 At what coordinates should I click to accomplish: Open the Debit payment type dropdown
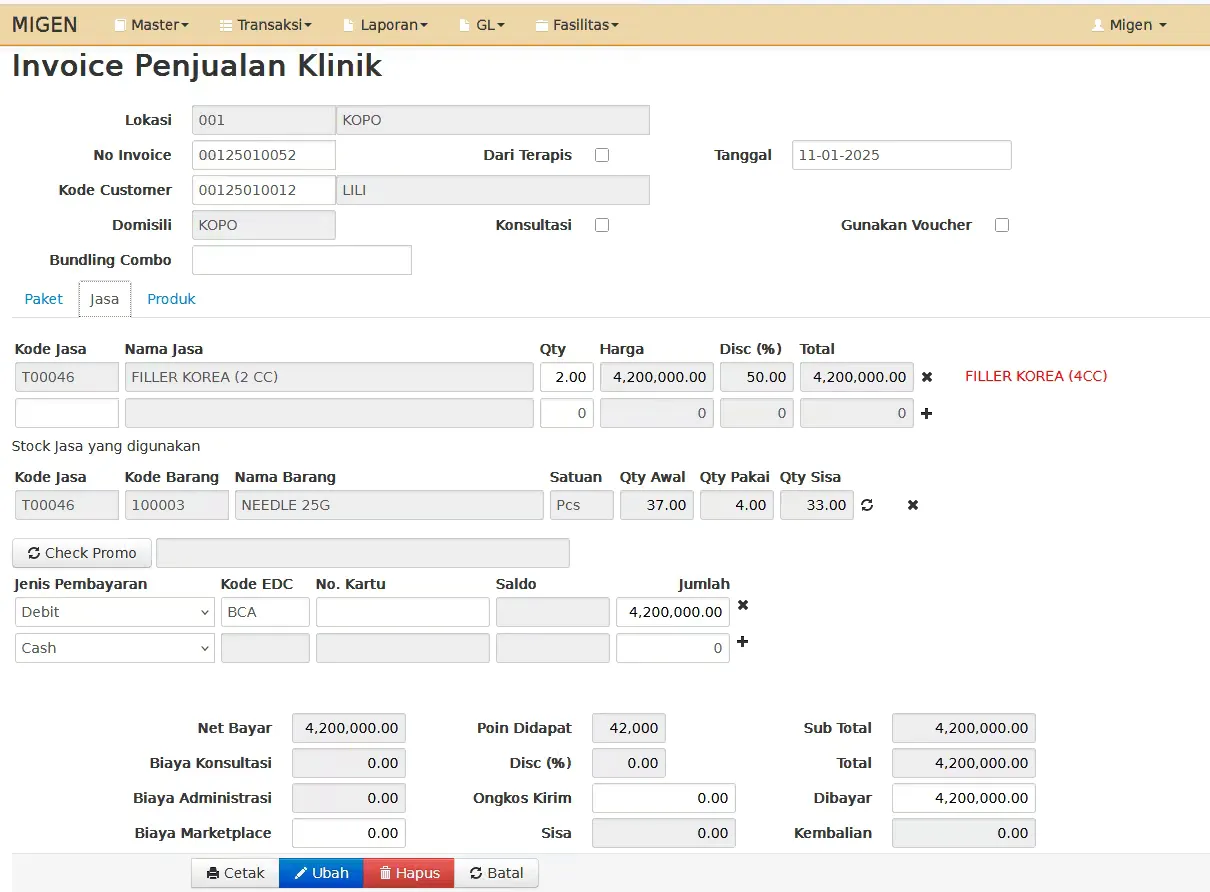tap(115, 612)
